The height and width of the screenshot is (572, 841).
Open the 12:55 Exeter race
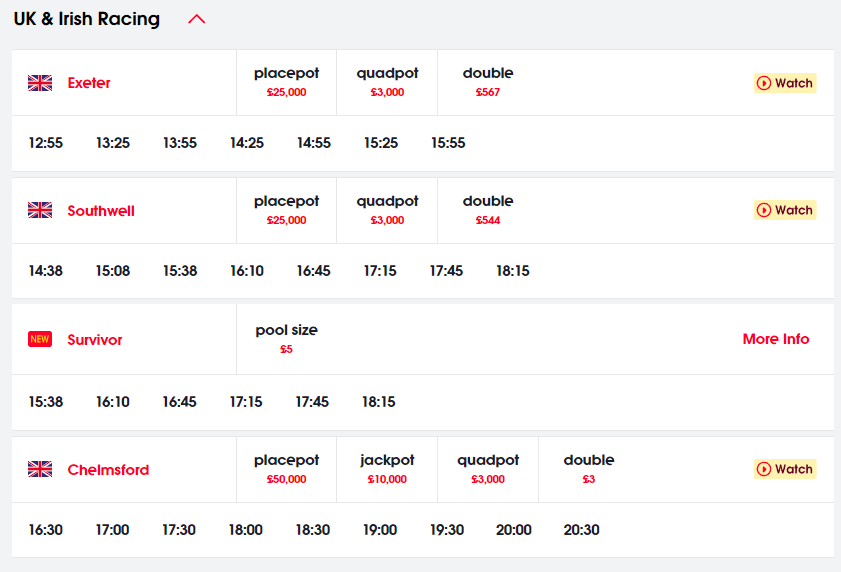coord(46,143)
